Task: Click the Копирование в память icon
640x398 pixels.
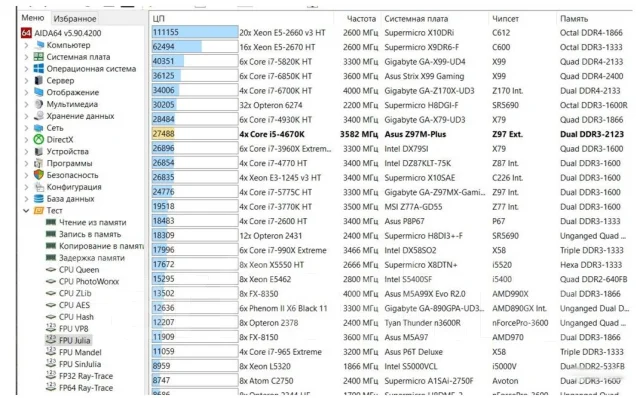Action: tap(51, 246)
